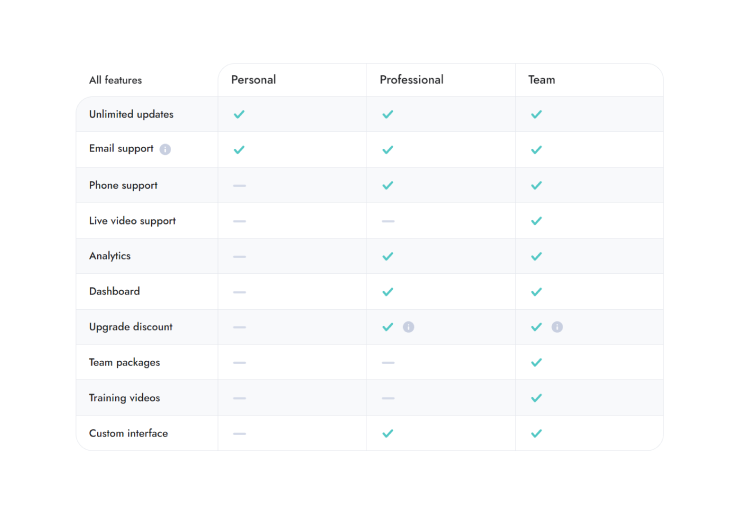
Task: Click the Personal Phone support dash
Action: (x=239, y=185)
